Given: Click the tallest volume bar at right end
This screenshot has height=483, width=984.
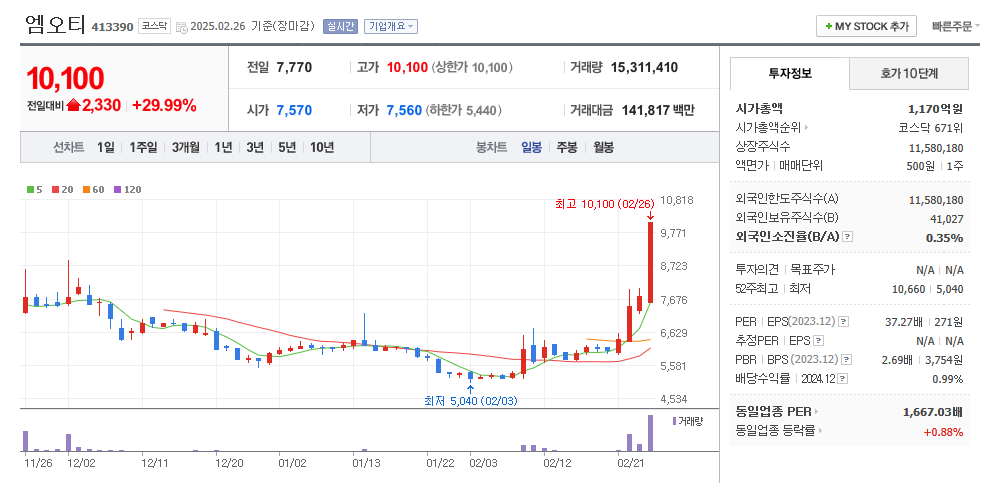Looking at the screenshot, I should point(651,433).
